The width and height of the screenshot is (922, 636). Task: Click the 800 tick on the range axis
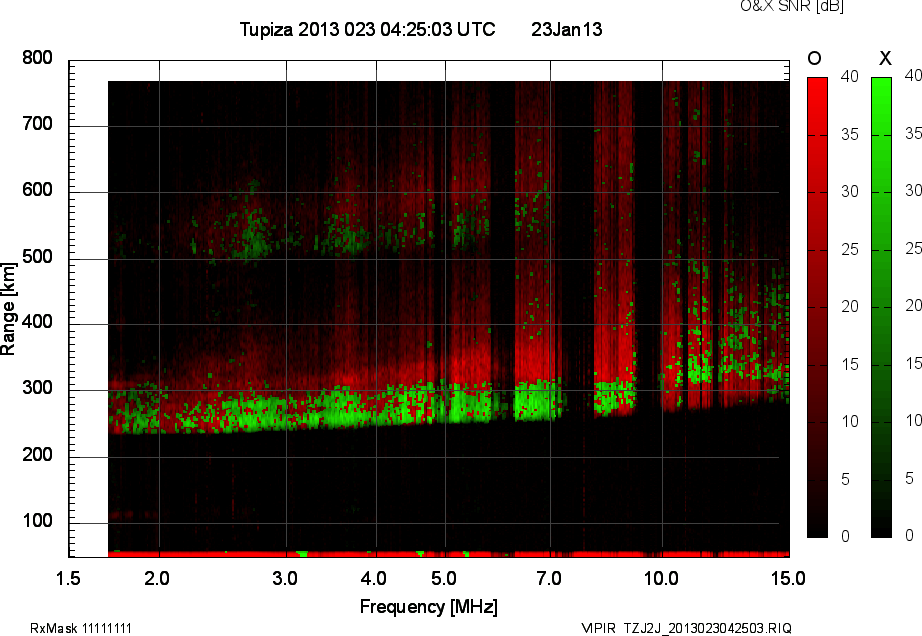coord(37,59)
